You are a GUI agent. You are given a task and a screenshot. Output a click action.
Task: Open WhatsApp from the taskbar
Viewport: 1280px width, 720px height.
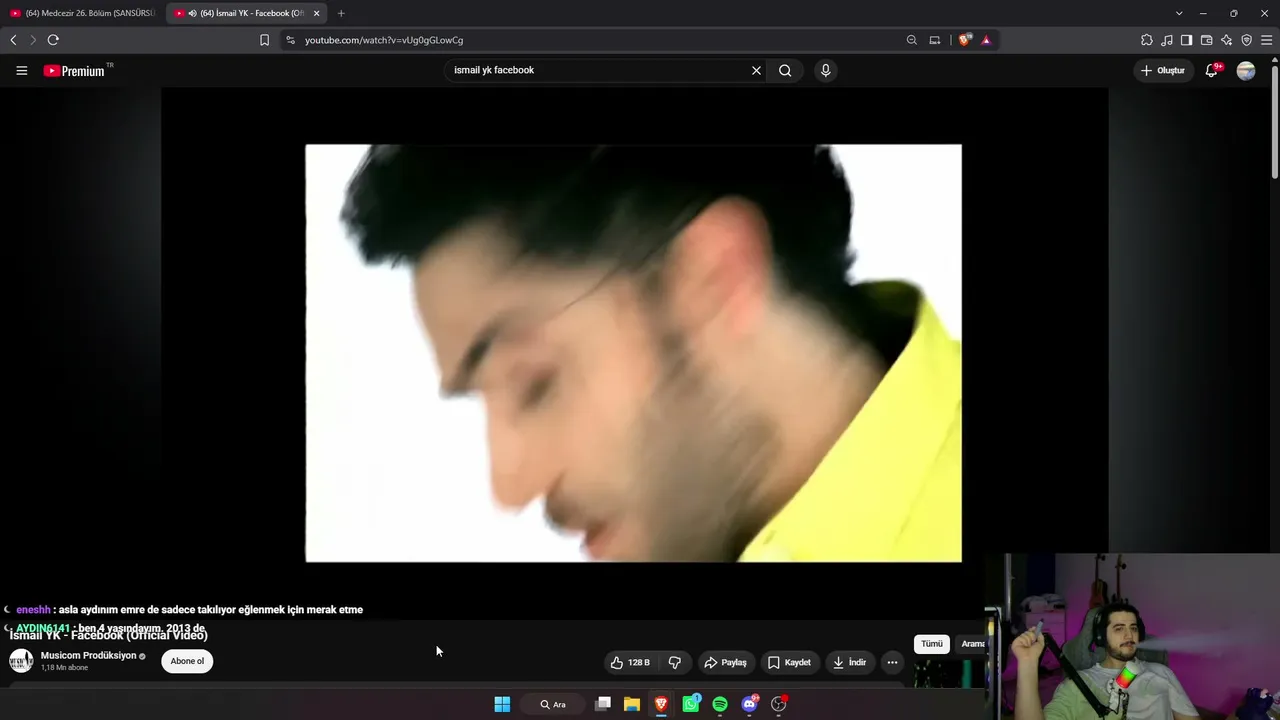[691, 704]
